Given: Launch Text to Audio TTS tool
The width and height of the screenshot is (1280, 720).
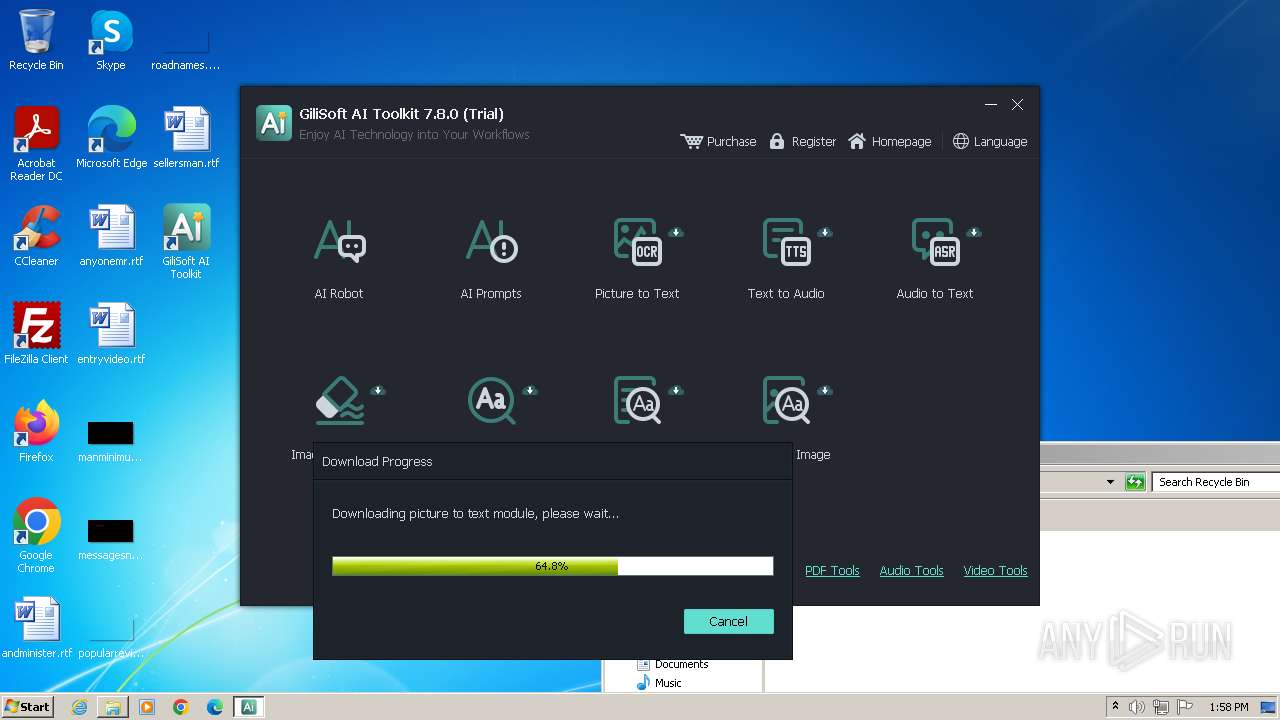Looking at the screenshot, I should [786, 258].
